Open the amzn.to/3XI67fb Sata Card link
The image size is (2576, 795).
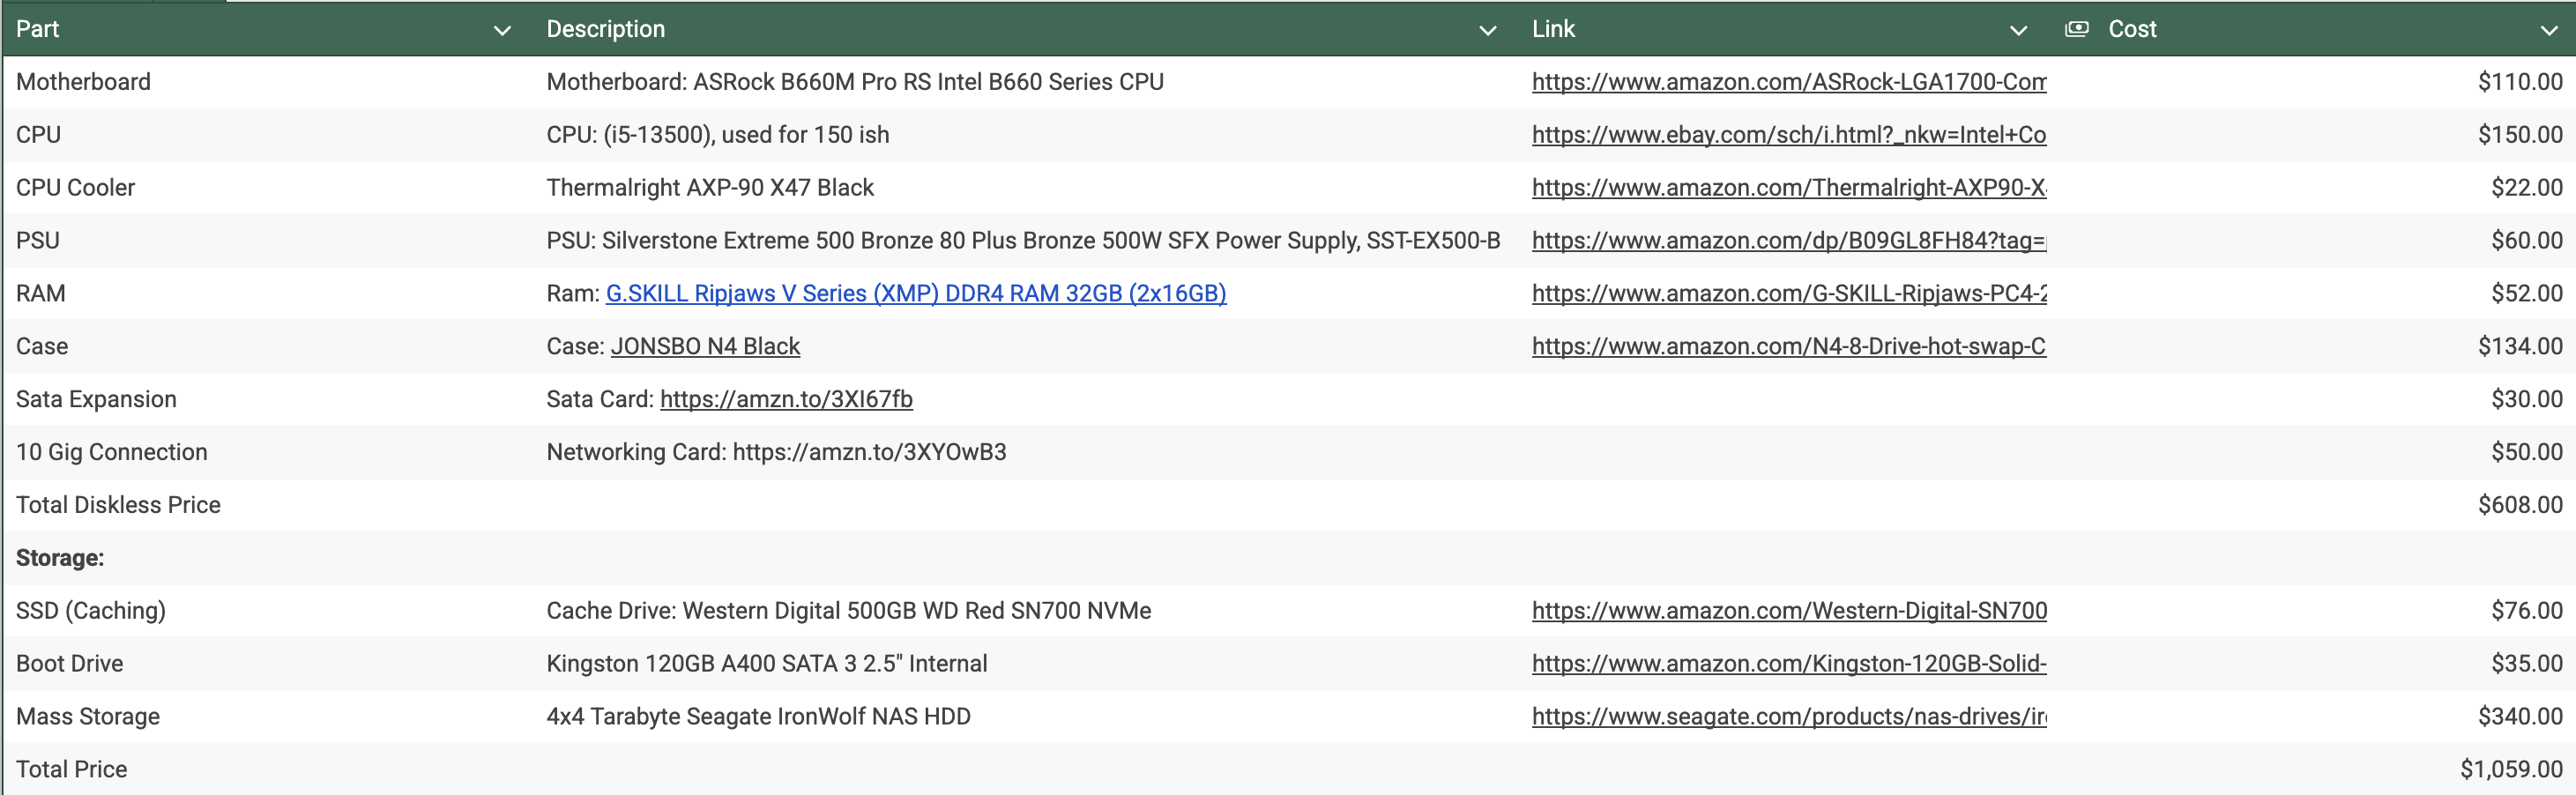point(786,400)
